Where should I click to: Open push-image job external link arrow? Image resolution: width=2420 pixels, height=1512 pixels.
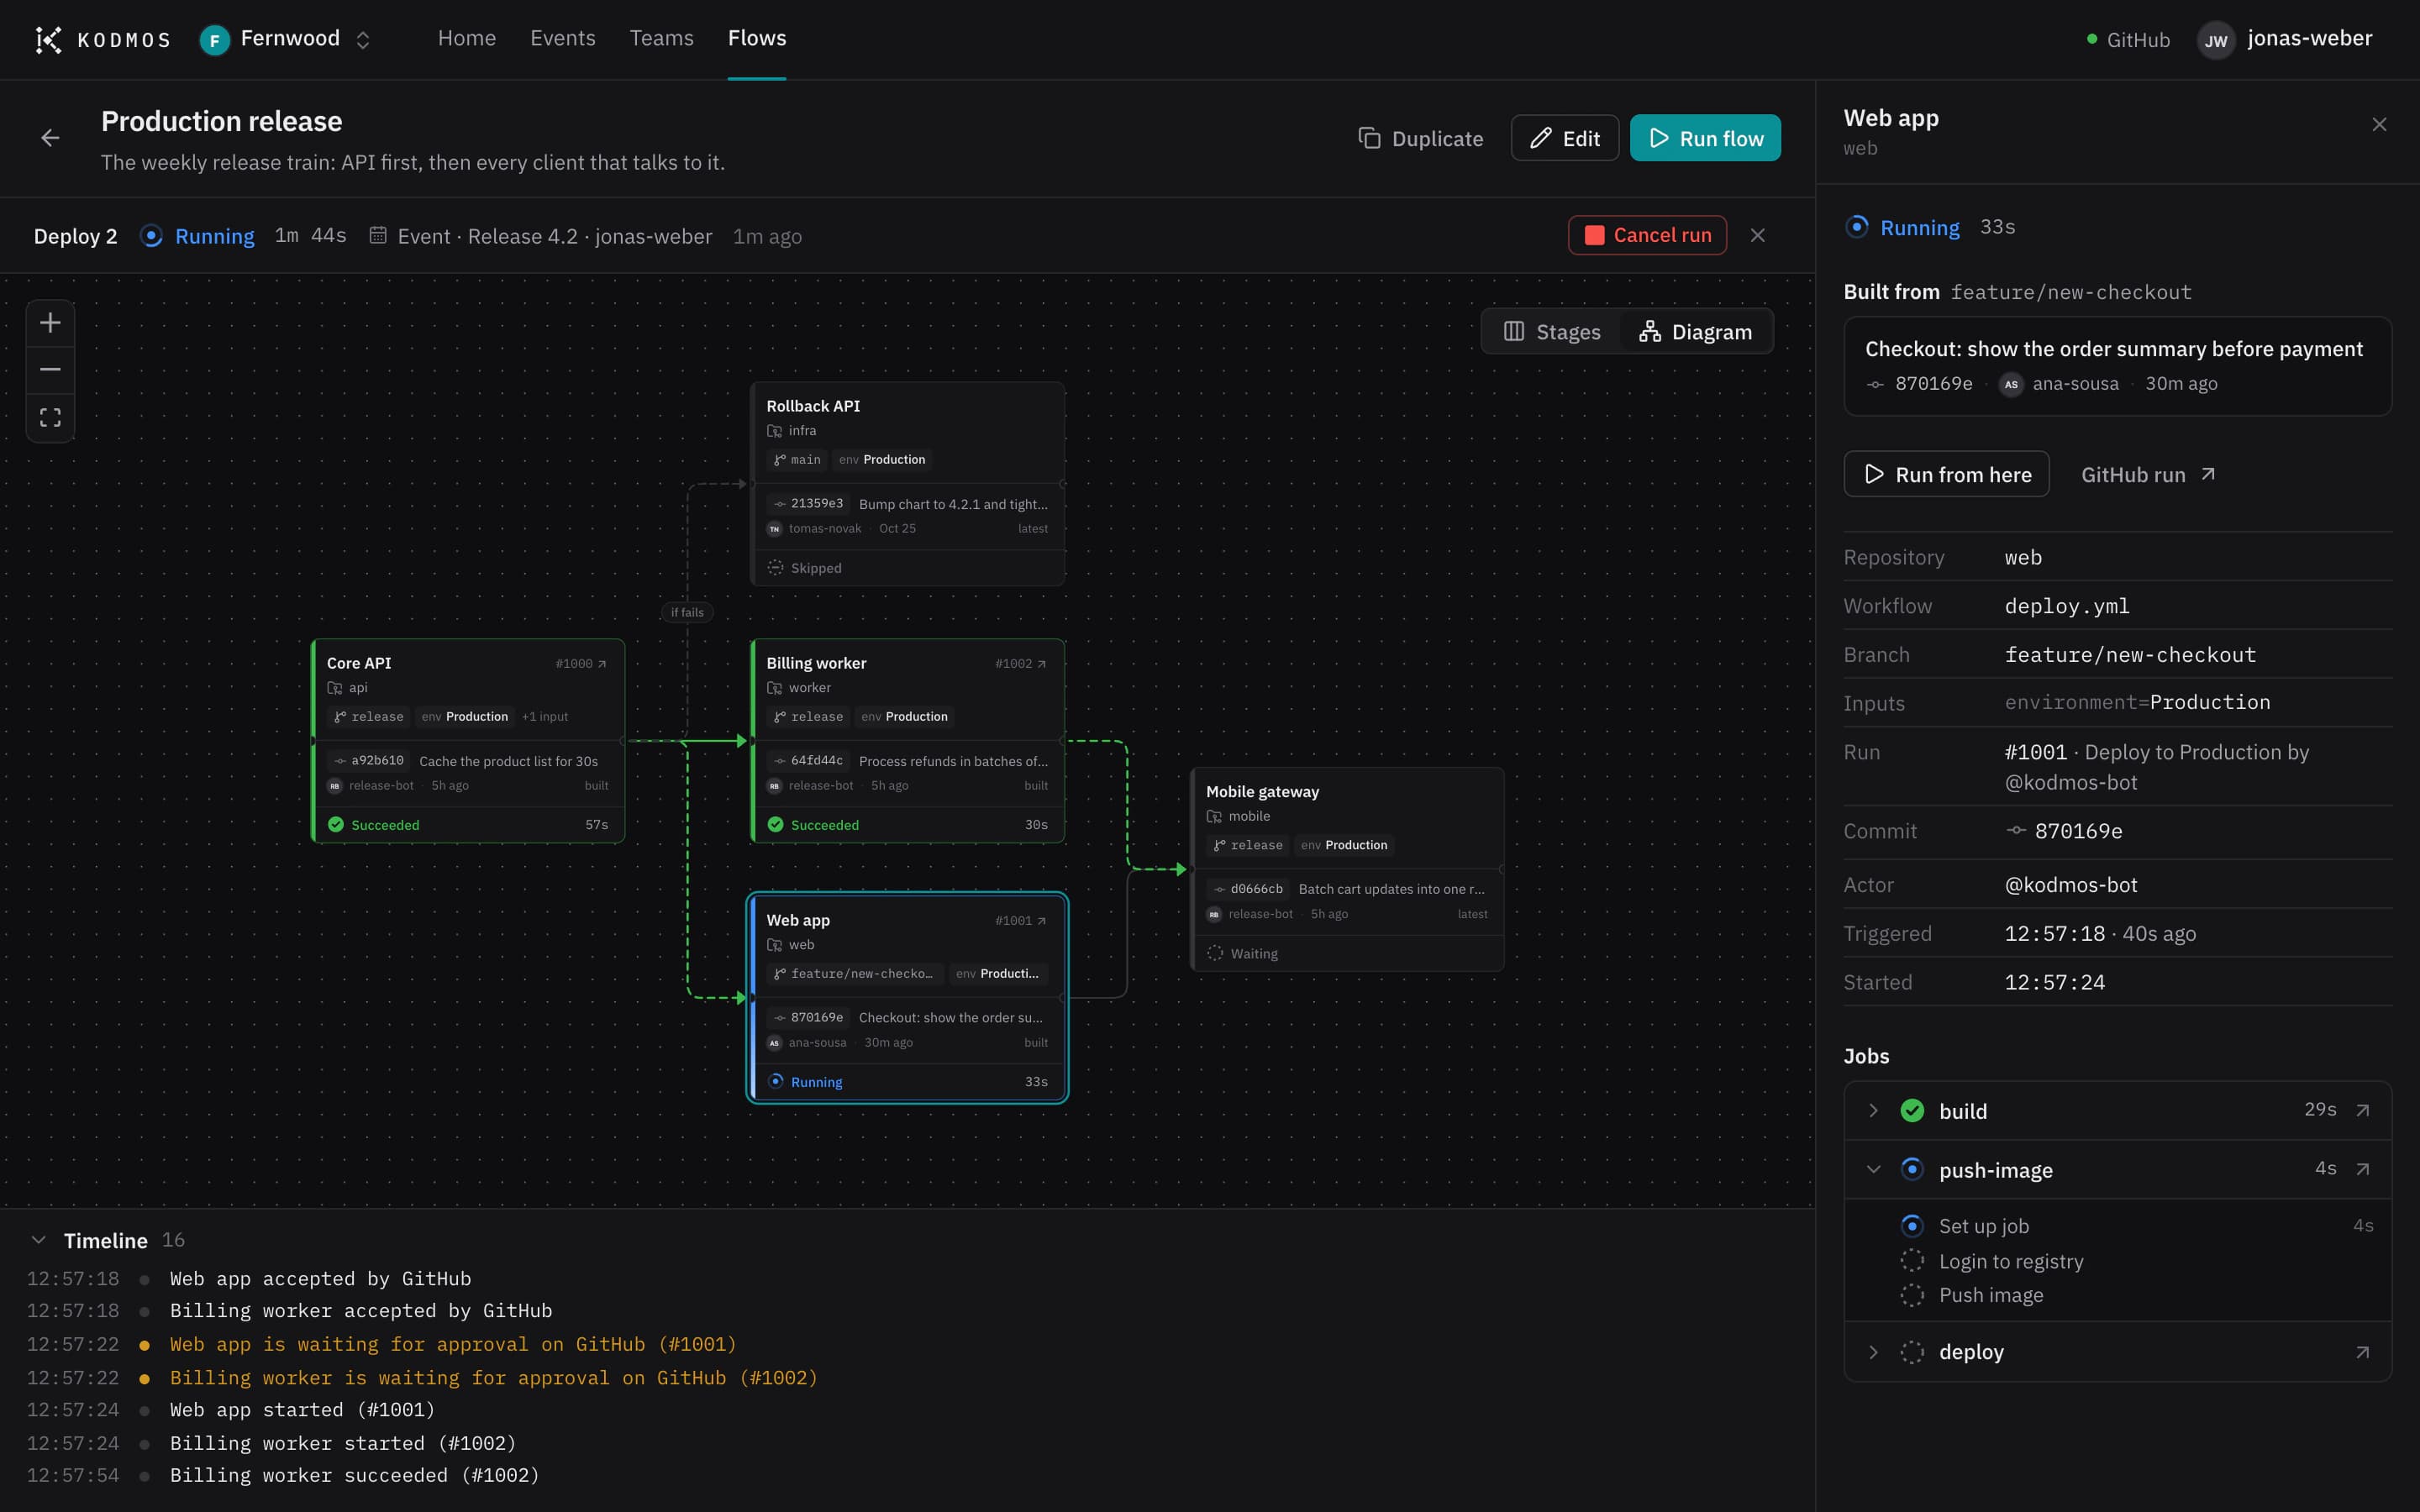(x=2362, y=1169)
